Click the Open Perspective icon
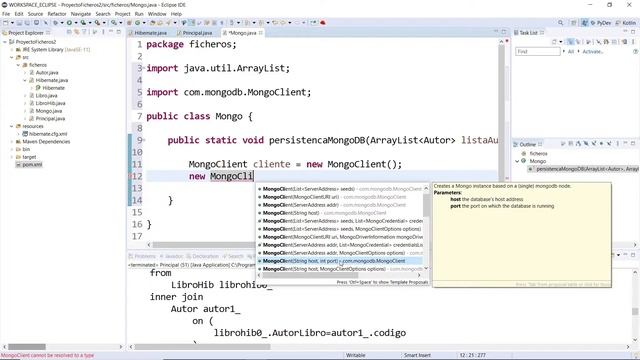Viewport: 640px width, 360px height. pos(573,23)
